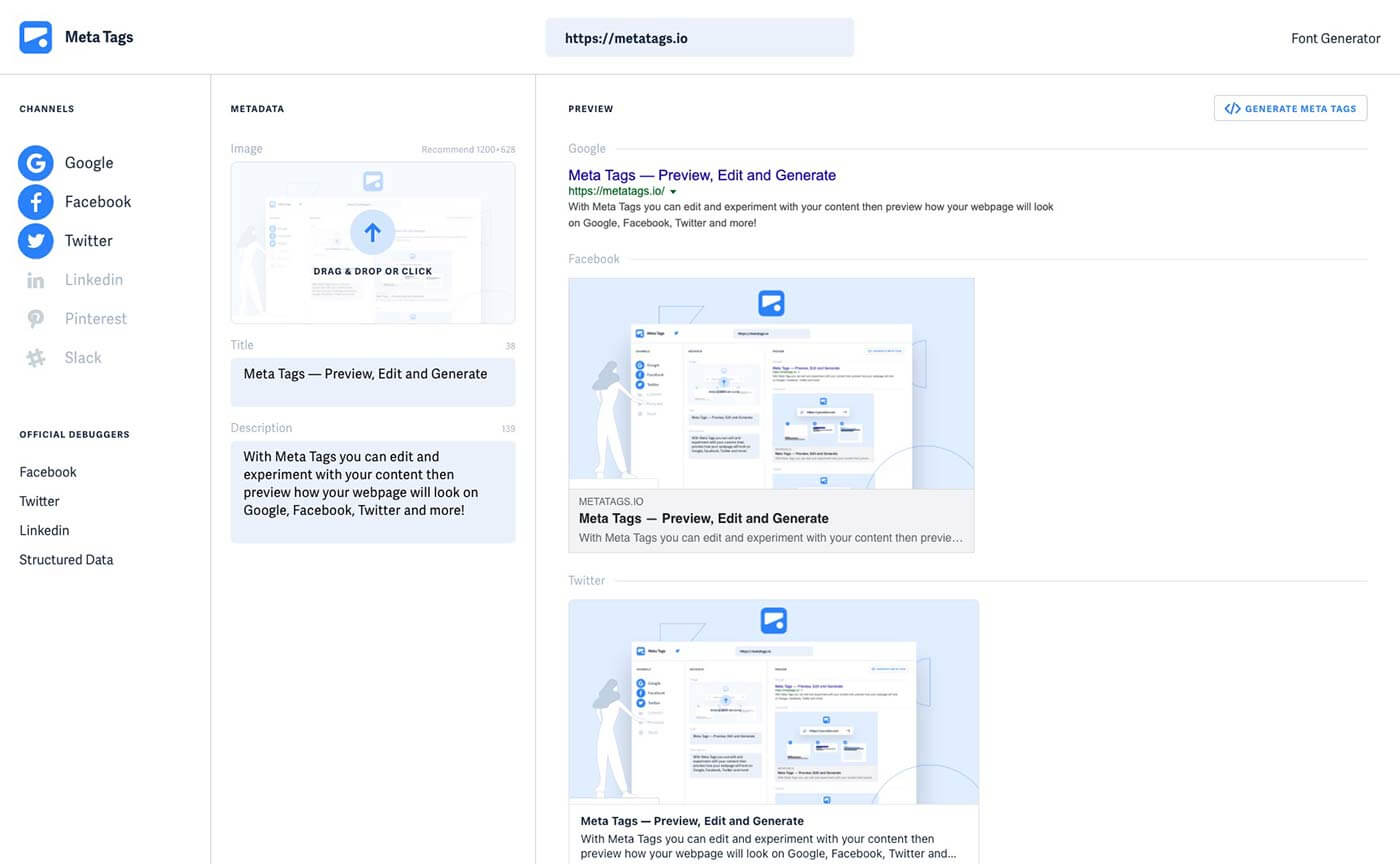Open the Structured Data debugger link
The image size is (1400, 864).
[66, 560]
